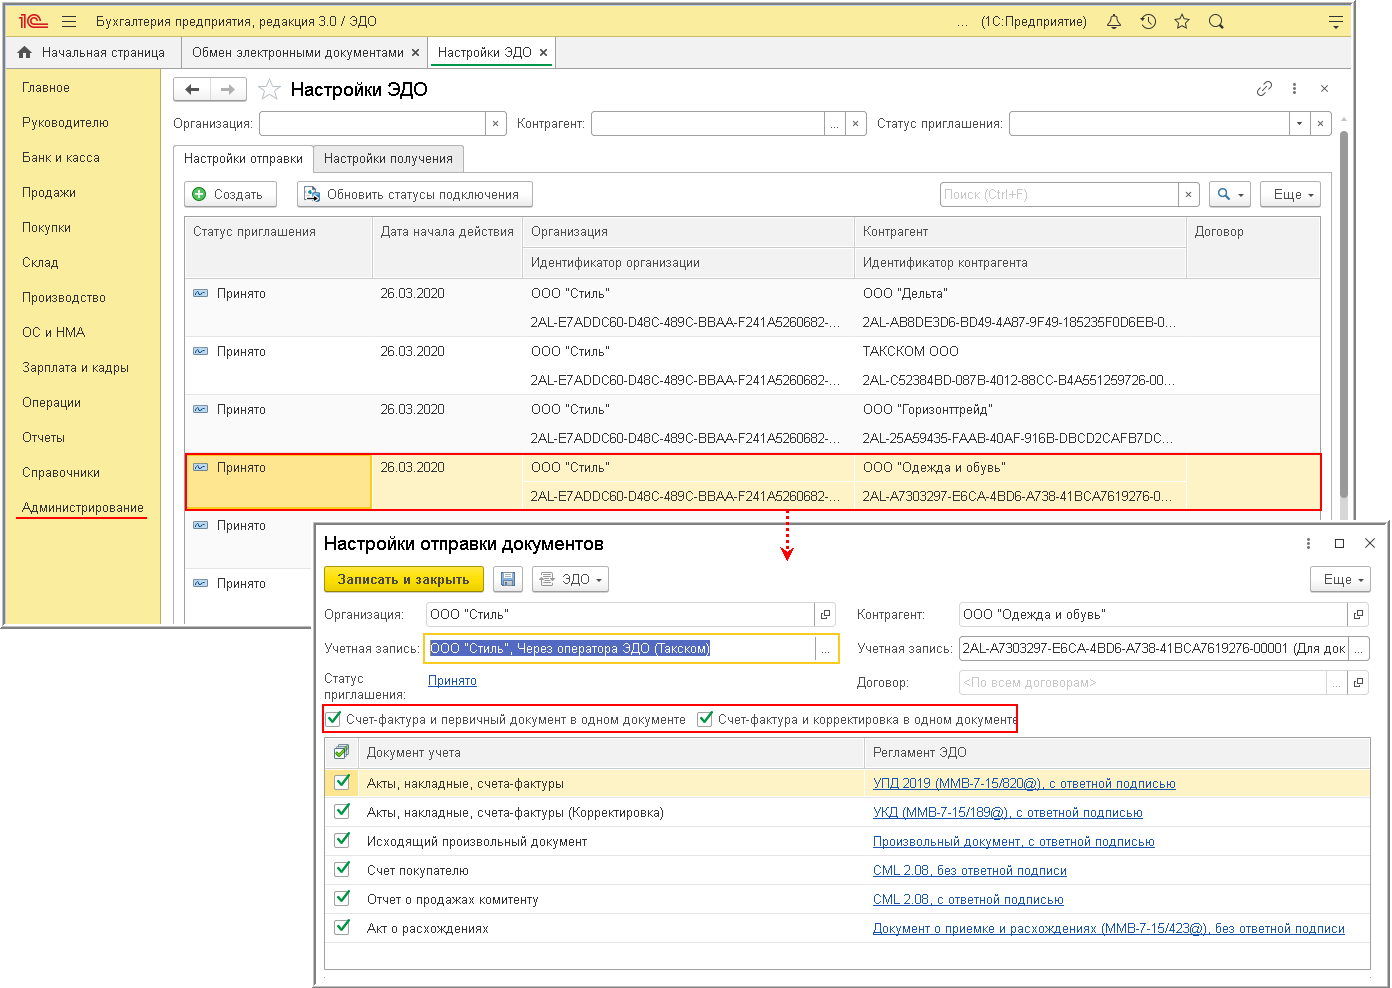This screenshot has height=988, width=1392.
Task: Toggle Счет-фактура и корректировка checkbox
Action: click(706, 719)
